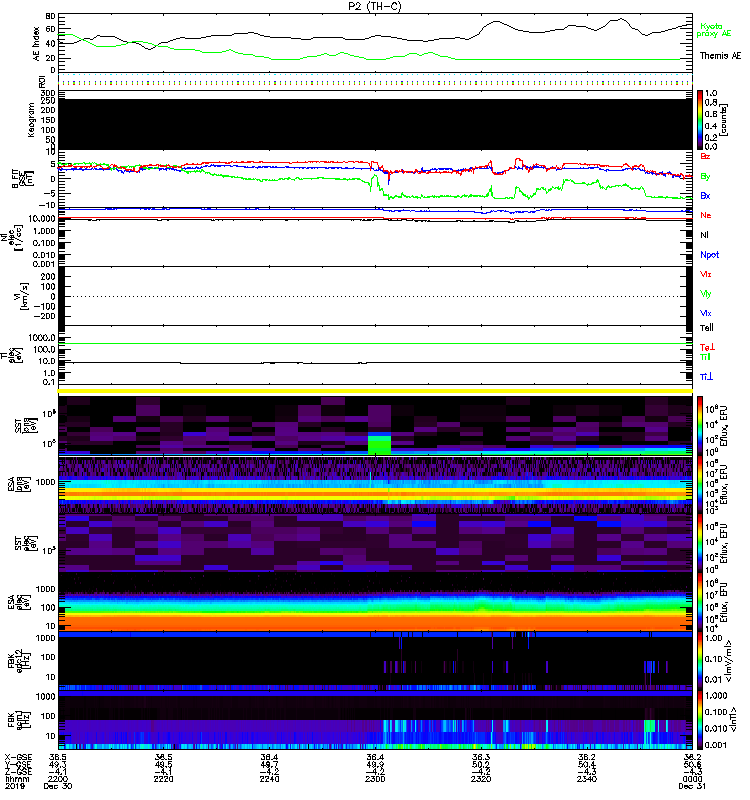Viewport: 750px width, 800px height.
Task: Click the 2300 time axis label
Action: pyautogui.click(x=375, y=779)
